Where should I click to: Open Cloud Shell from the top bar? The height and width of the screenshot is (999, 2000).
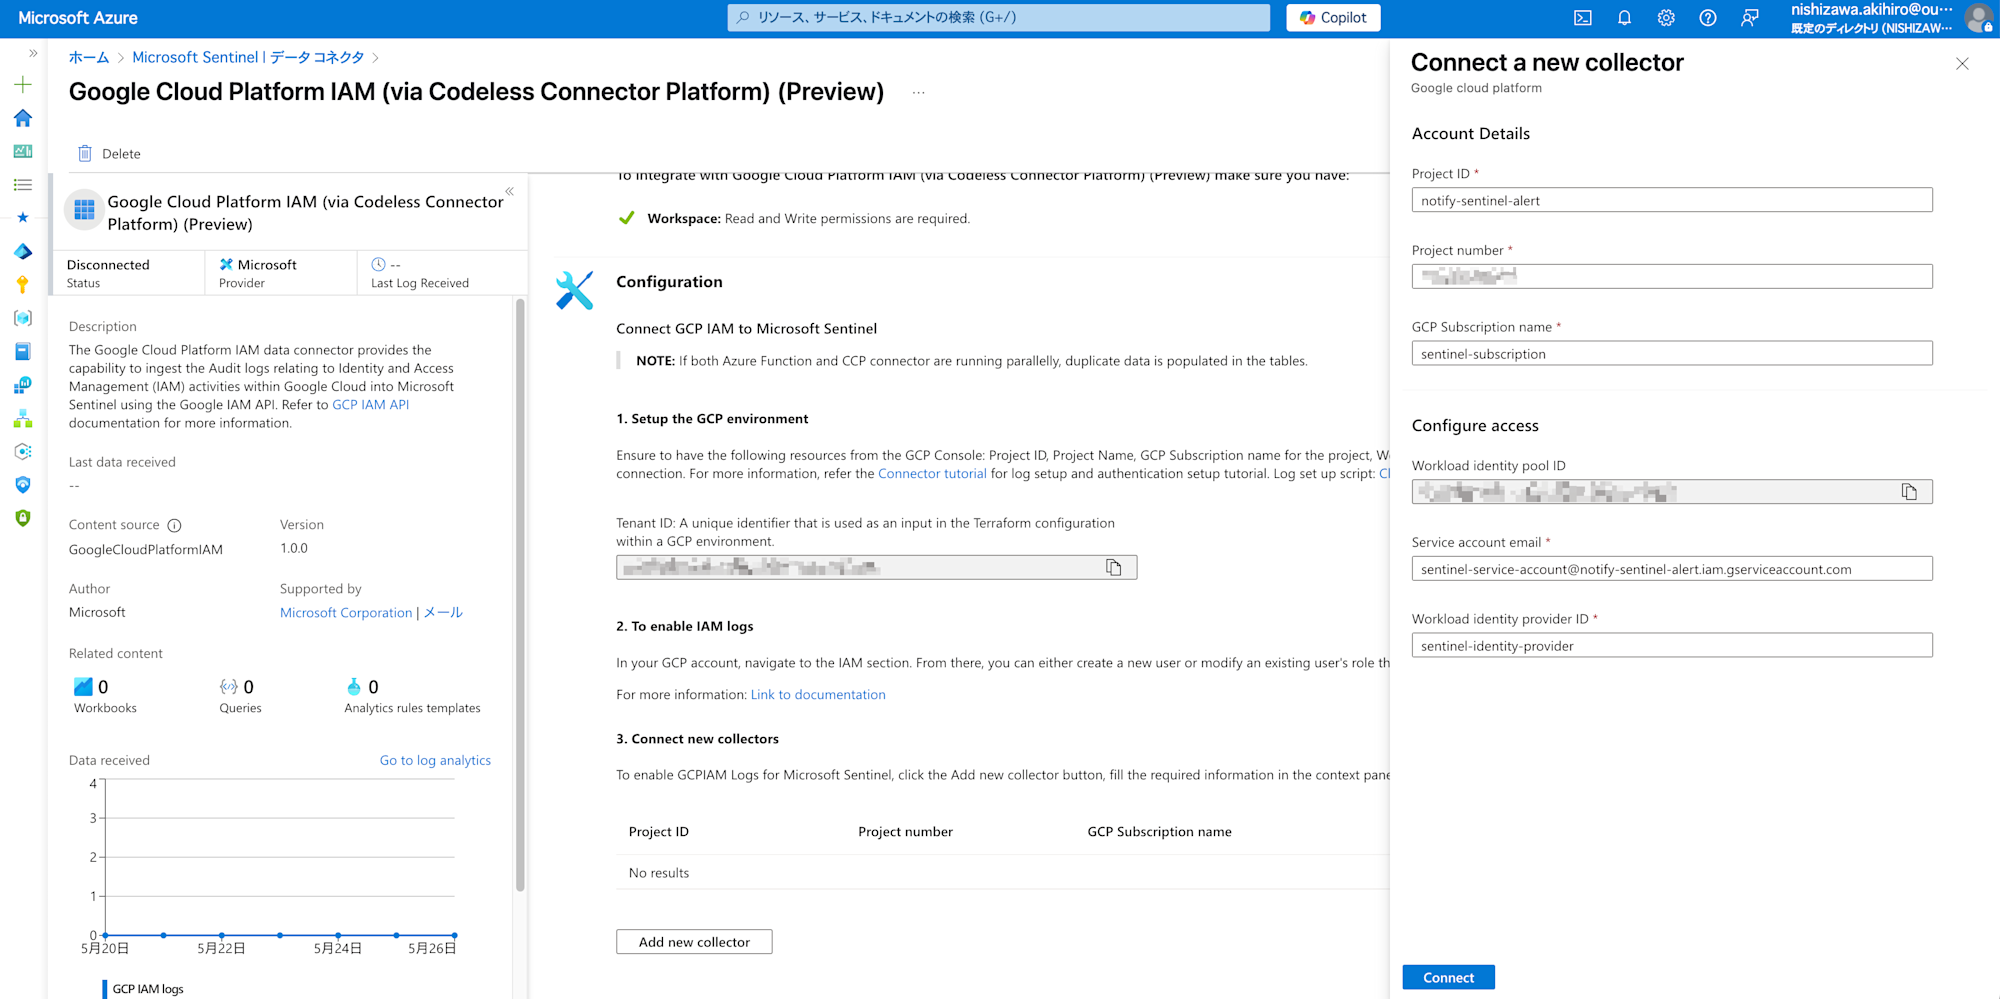[1583, 18]
